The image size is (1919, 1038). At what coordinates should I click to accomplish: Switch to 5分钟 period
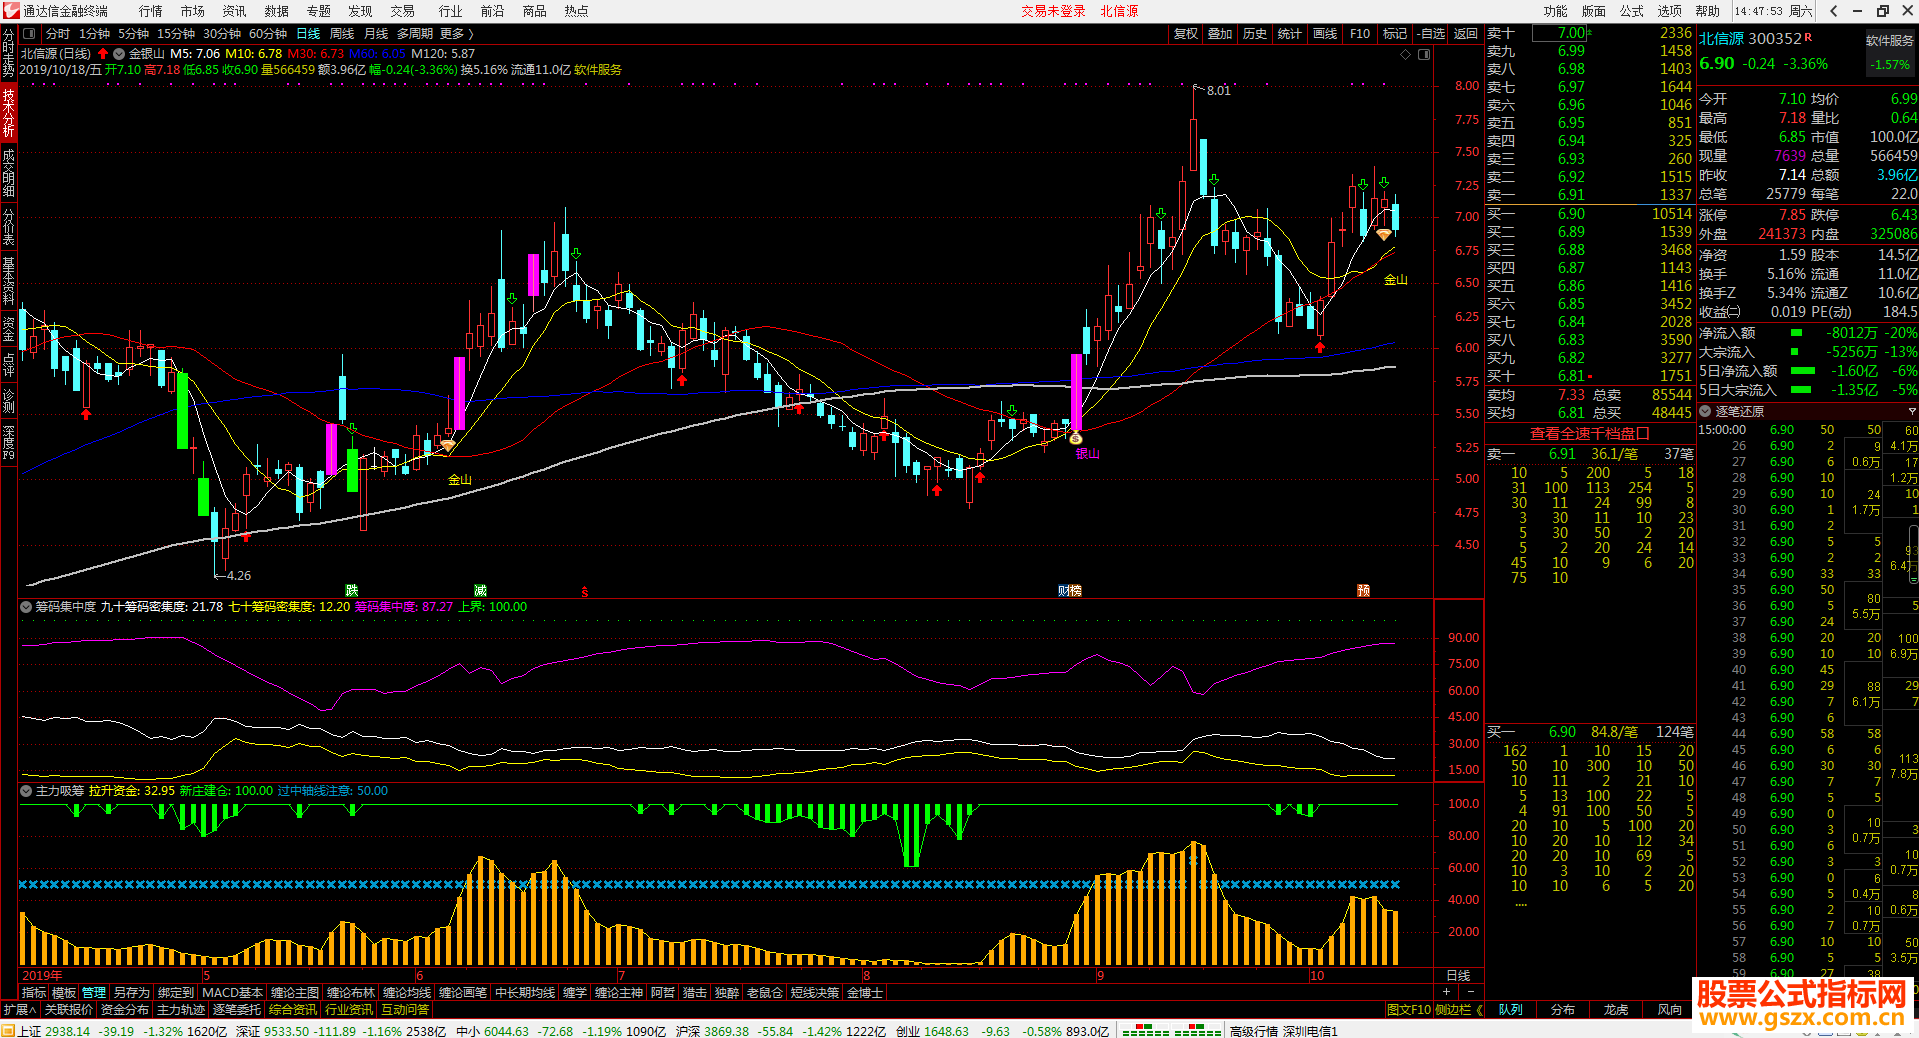pyautogui.click(x=134, y=34)
